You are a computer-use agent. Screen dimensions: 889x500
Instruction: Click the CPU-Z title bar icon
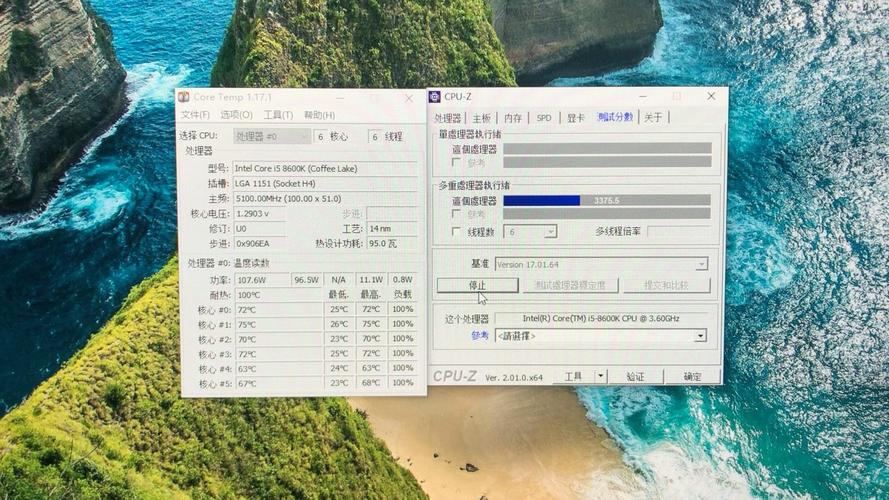pos(435,97)
